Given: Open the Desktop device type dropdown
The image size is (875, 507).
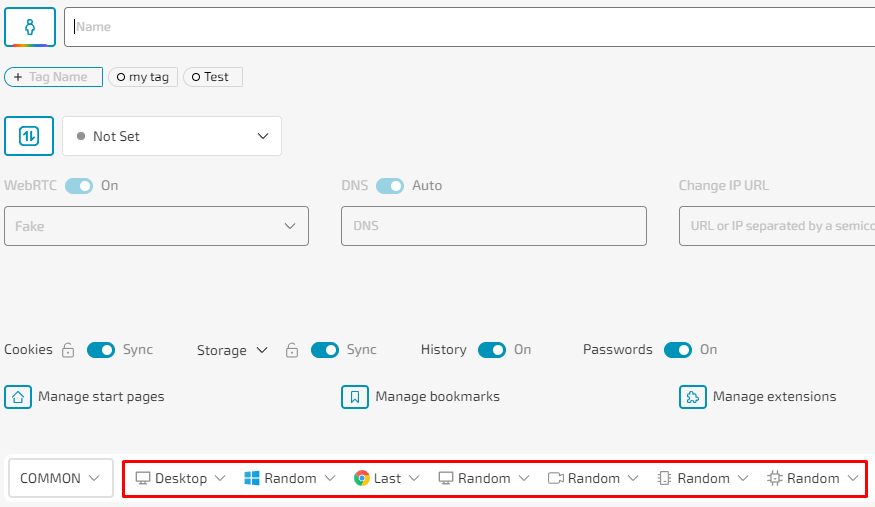Looking at the screenshot, I should point(180,478).
